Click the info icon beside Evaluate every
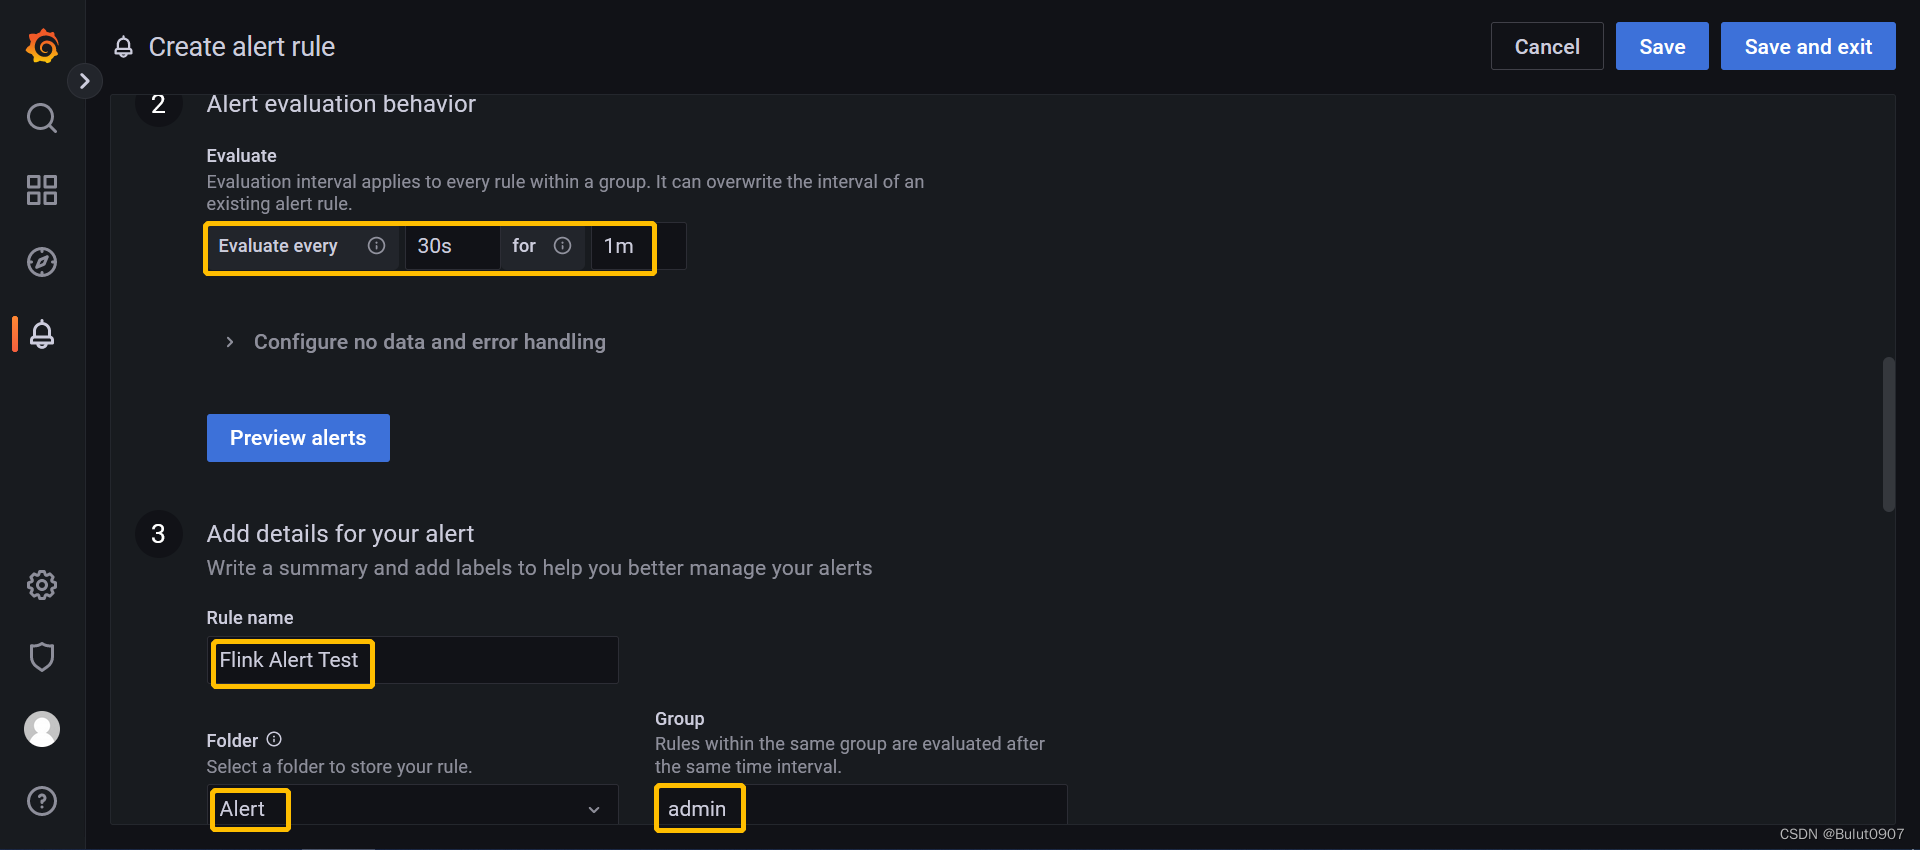The image size is (1920, 850). 376,245
